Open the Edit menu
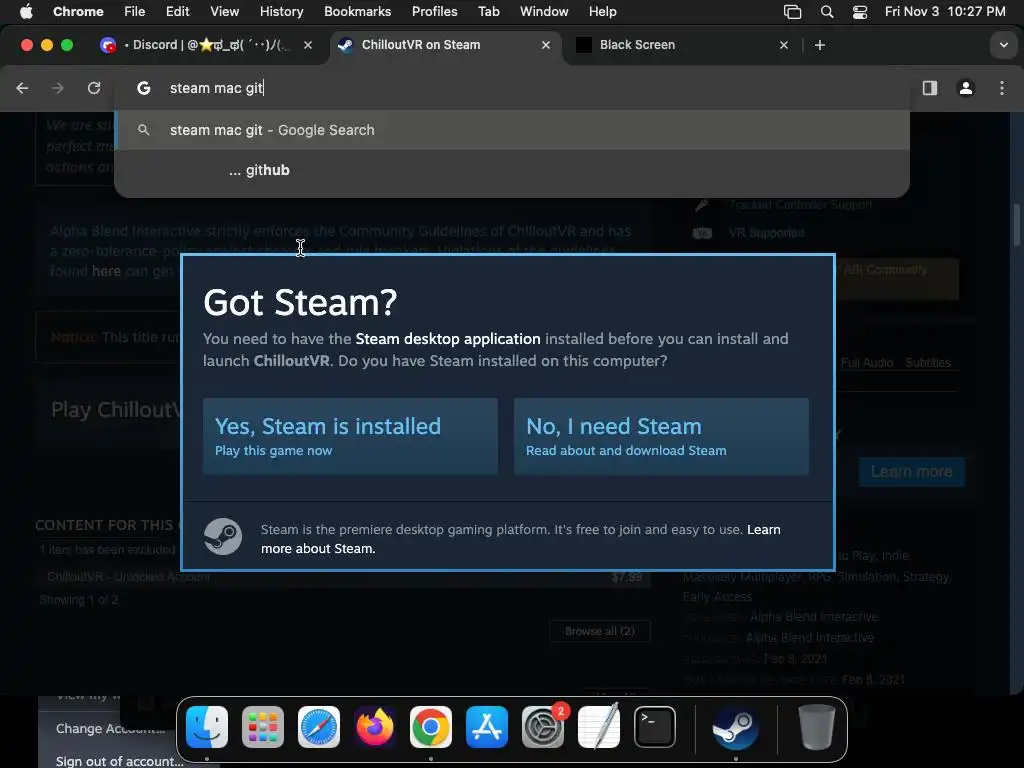The height and width of the screenshot is (768, 1024). point(177,11)
